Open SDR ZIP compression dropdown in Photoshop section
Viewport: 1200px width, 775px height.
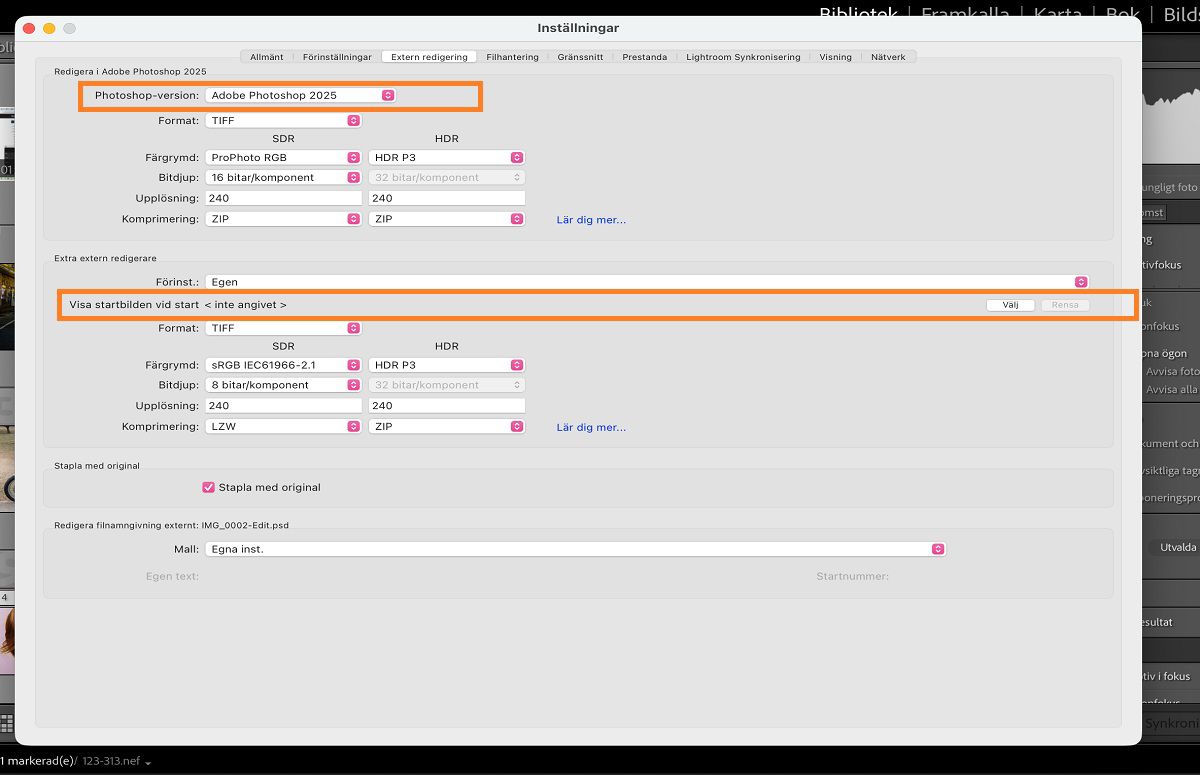pos(283,218)
